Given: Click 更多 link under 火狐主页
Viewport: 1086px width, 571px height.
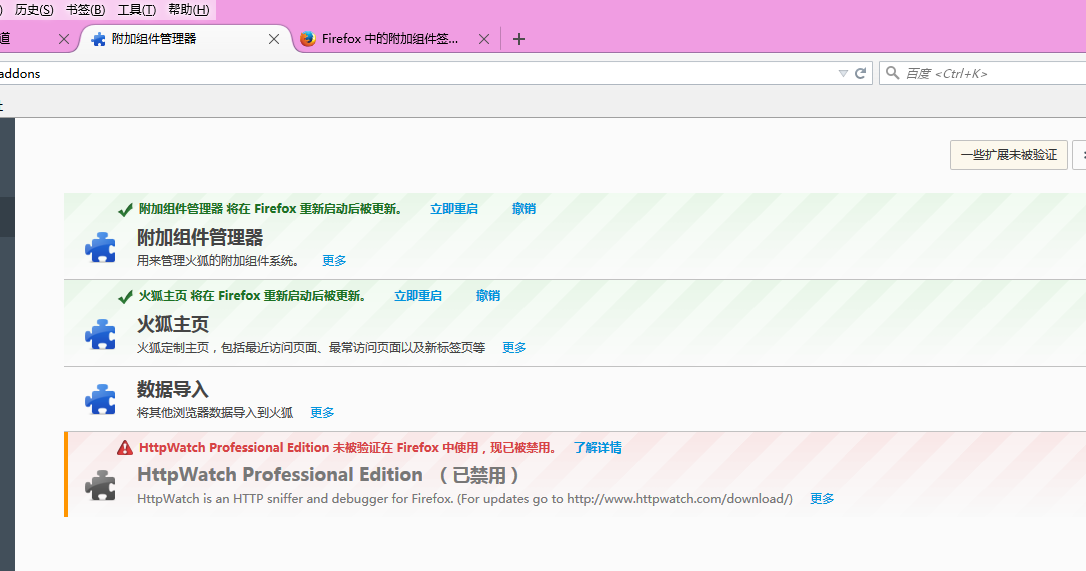Looking at the screenshot, I should [514, 348].
